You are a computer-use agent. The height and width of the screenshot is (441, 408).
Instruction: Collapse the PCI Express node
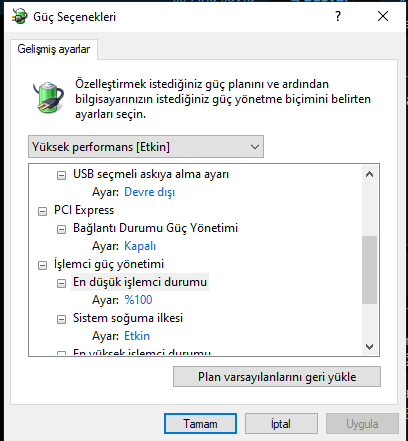pyautogui.click(x=42, y=211)
